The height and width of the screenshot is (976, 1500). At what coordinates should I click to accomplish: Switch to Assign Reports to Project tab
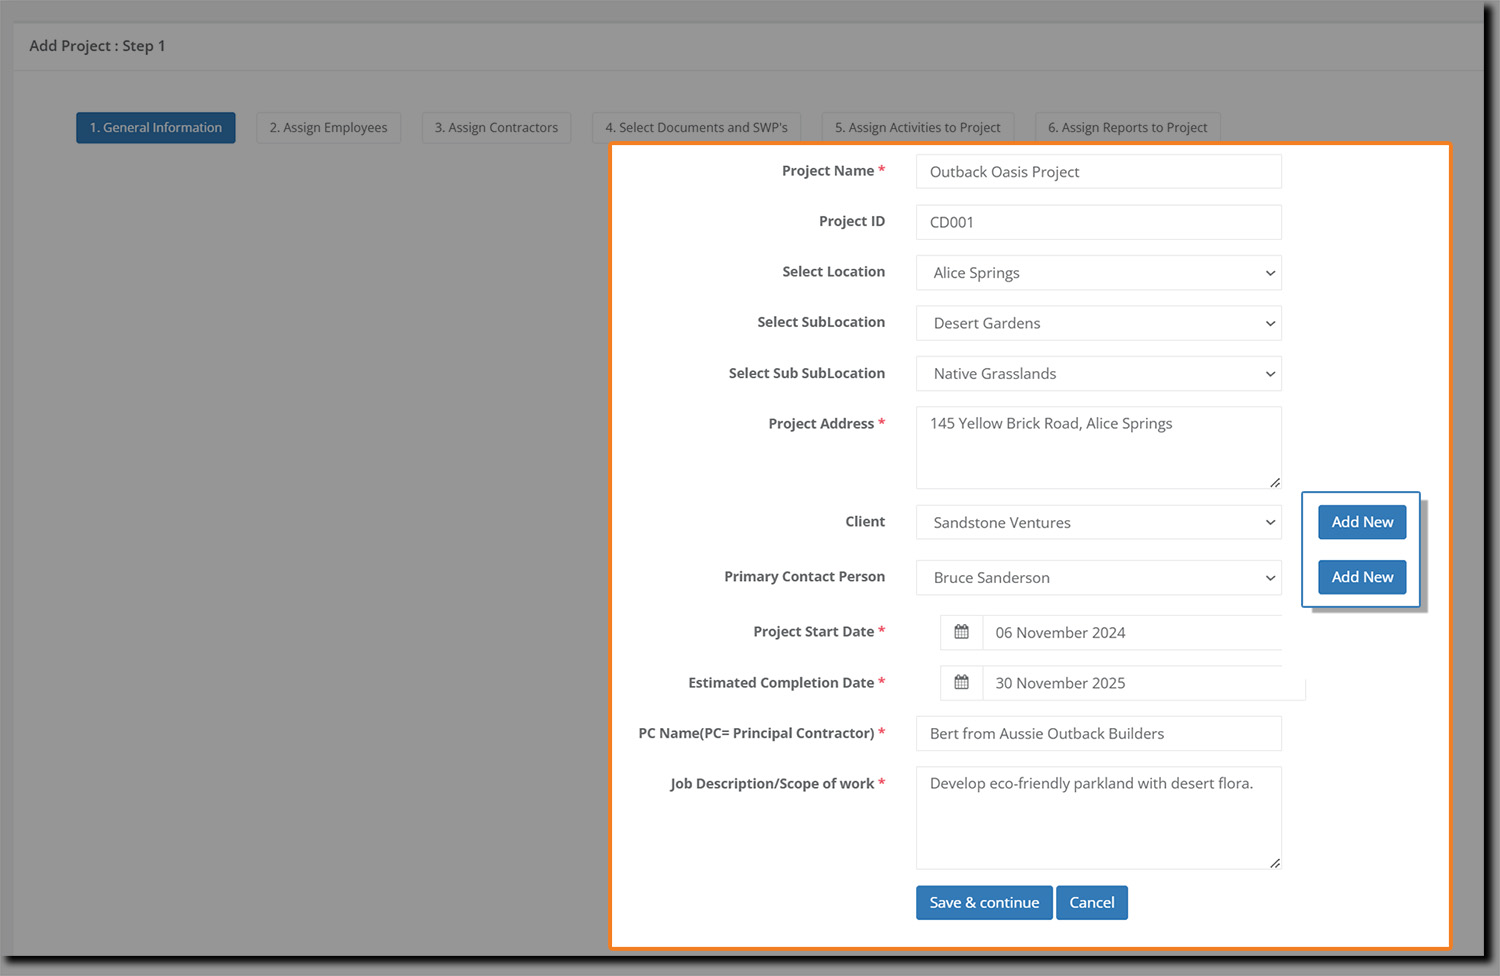point(1127,127)
